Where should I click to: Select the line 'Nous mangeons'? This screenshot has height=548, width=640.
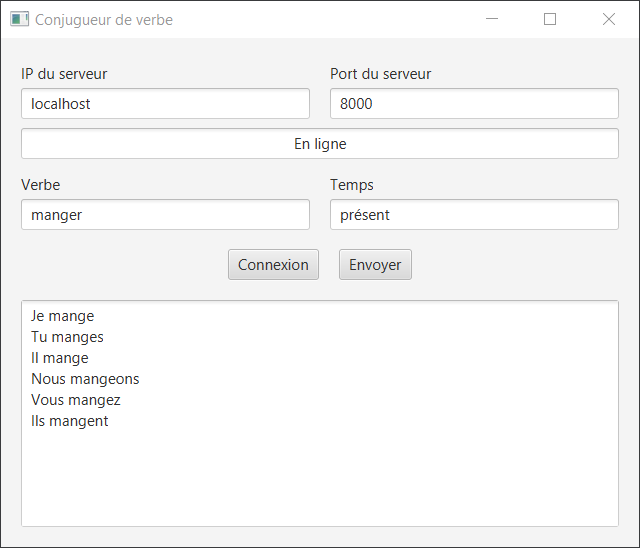pyautogui.click(x=85, y=379)
